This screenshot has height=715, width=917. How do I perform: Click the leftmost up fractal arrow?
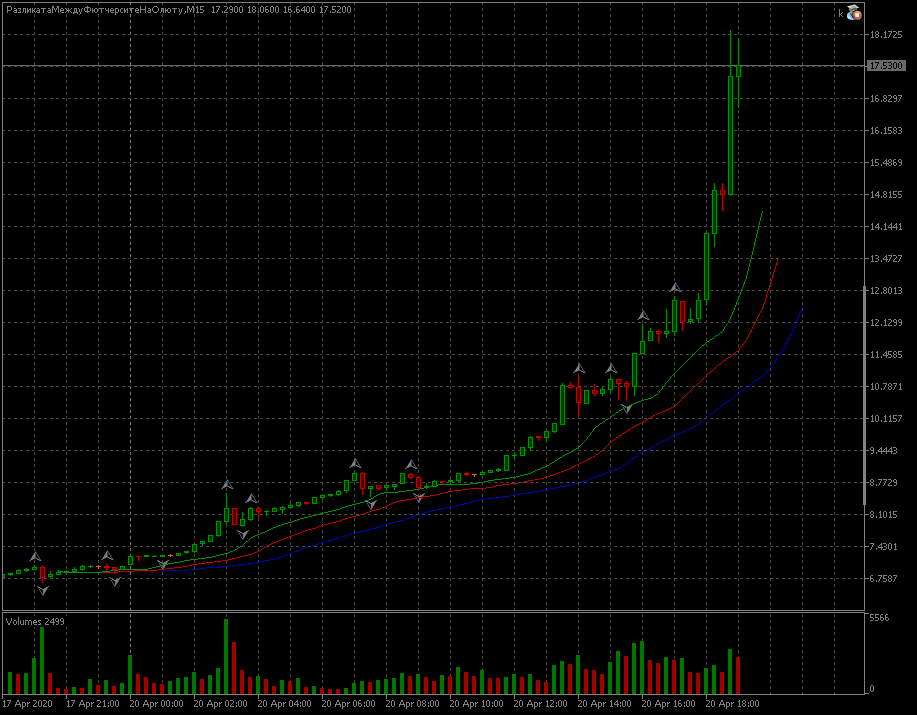[35, 556]
